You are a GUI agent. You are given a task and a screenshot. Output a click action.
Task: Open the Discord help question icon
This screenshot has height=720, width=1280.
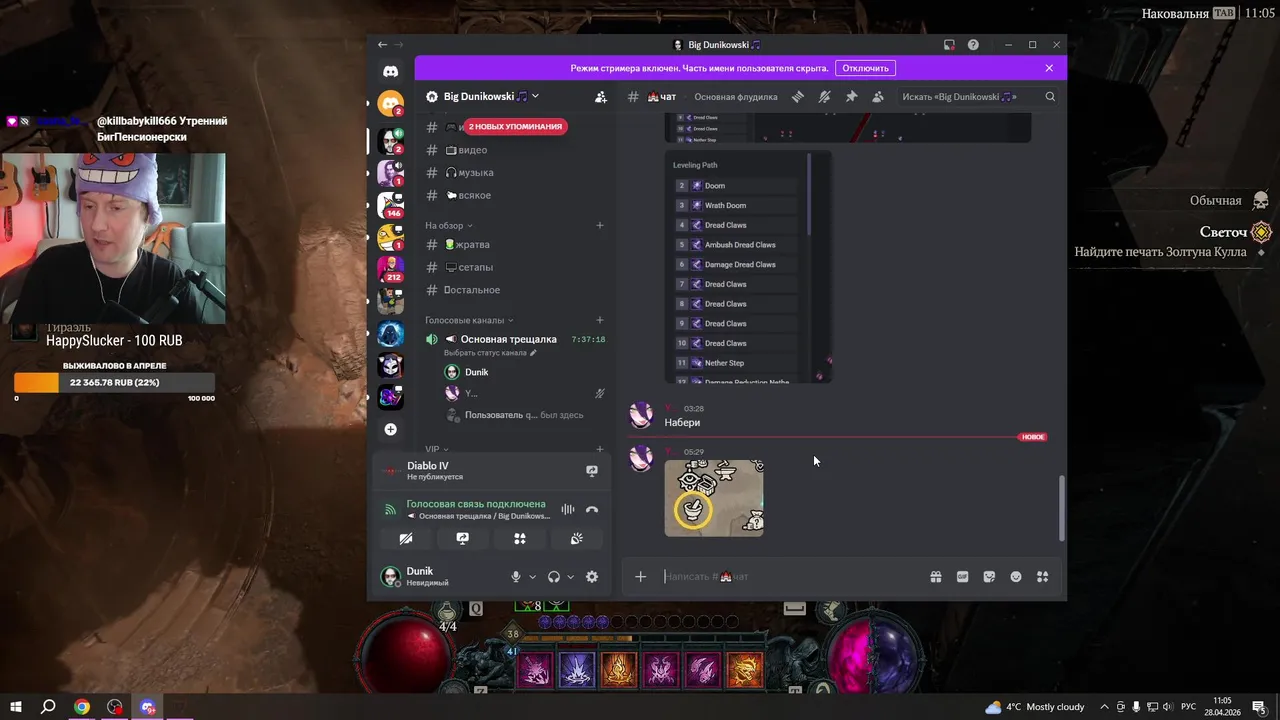tap(973, 45)
